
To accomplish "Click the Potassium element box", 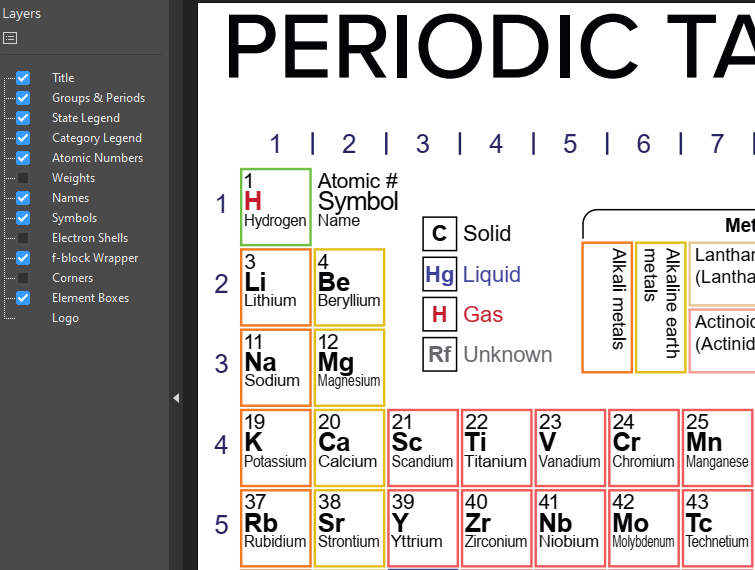I will click(x=276, y=448).
